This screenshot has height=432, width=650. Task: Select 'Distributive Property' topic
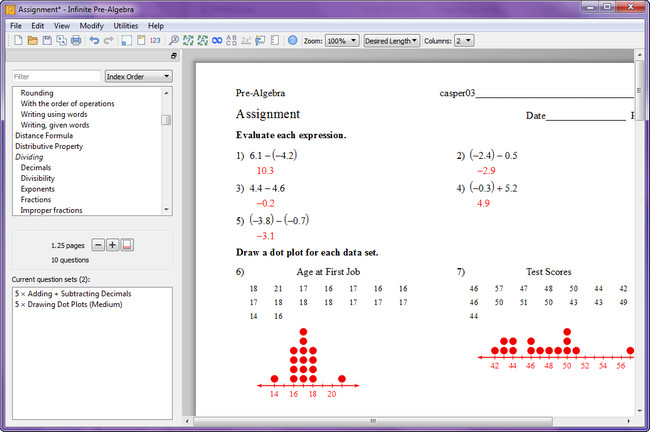point(49,146)
